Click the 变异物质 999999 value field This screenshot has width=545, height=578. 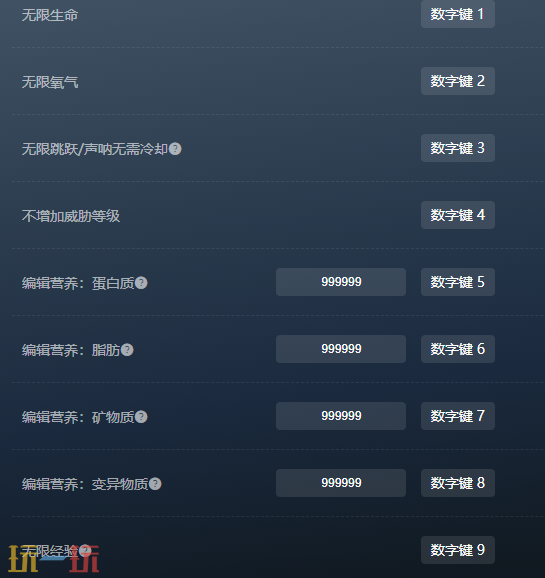[341, 483]
